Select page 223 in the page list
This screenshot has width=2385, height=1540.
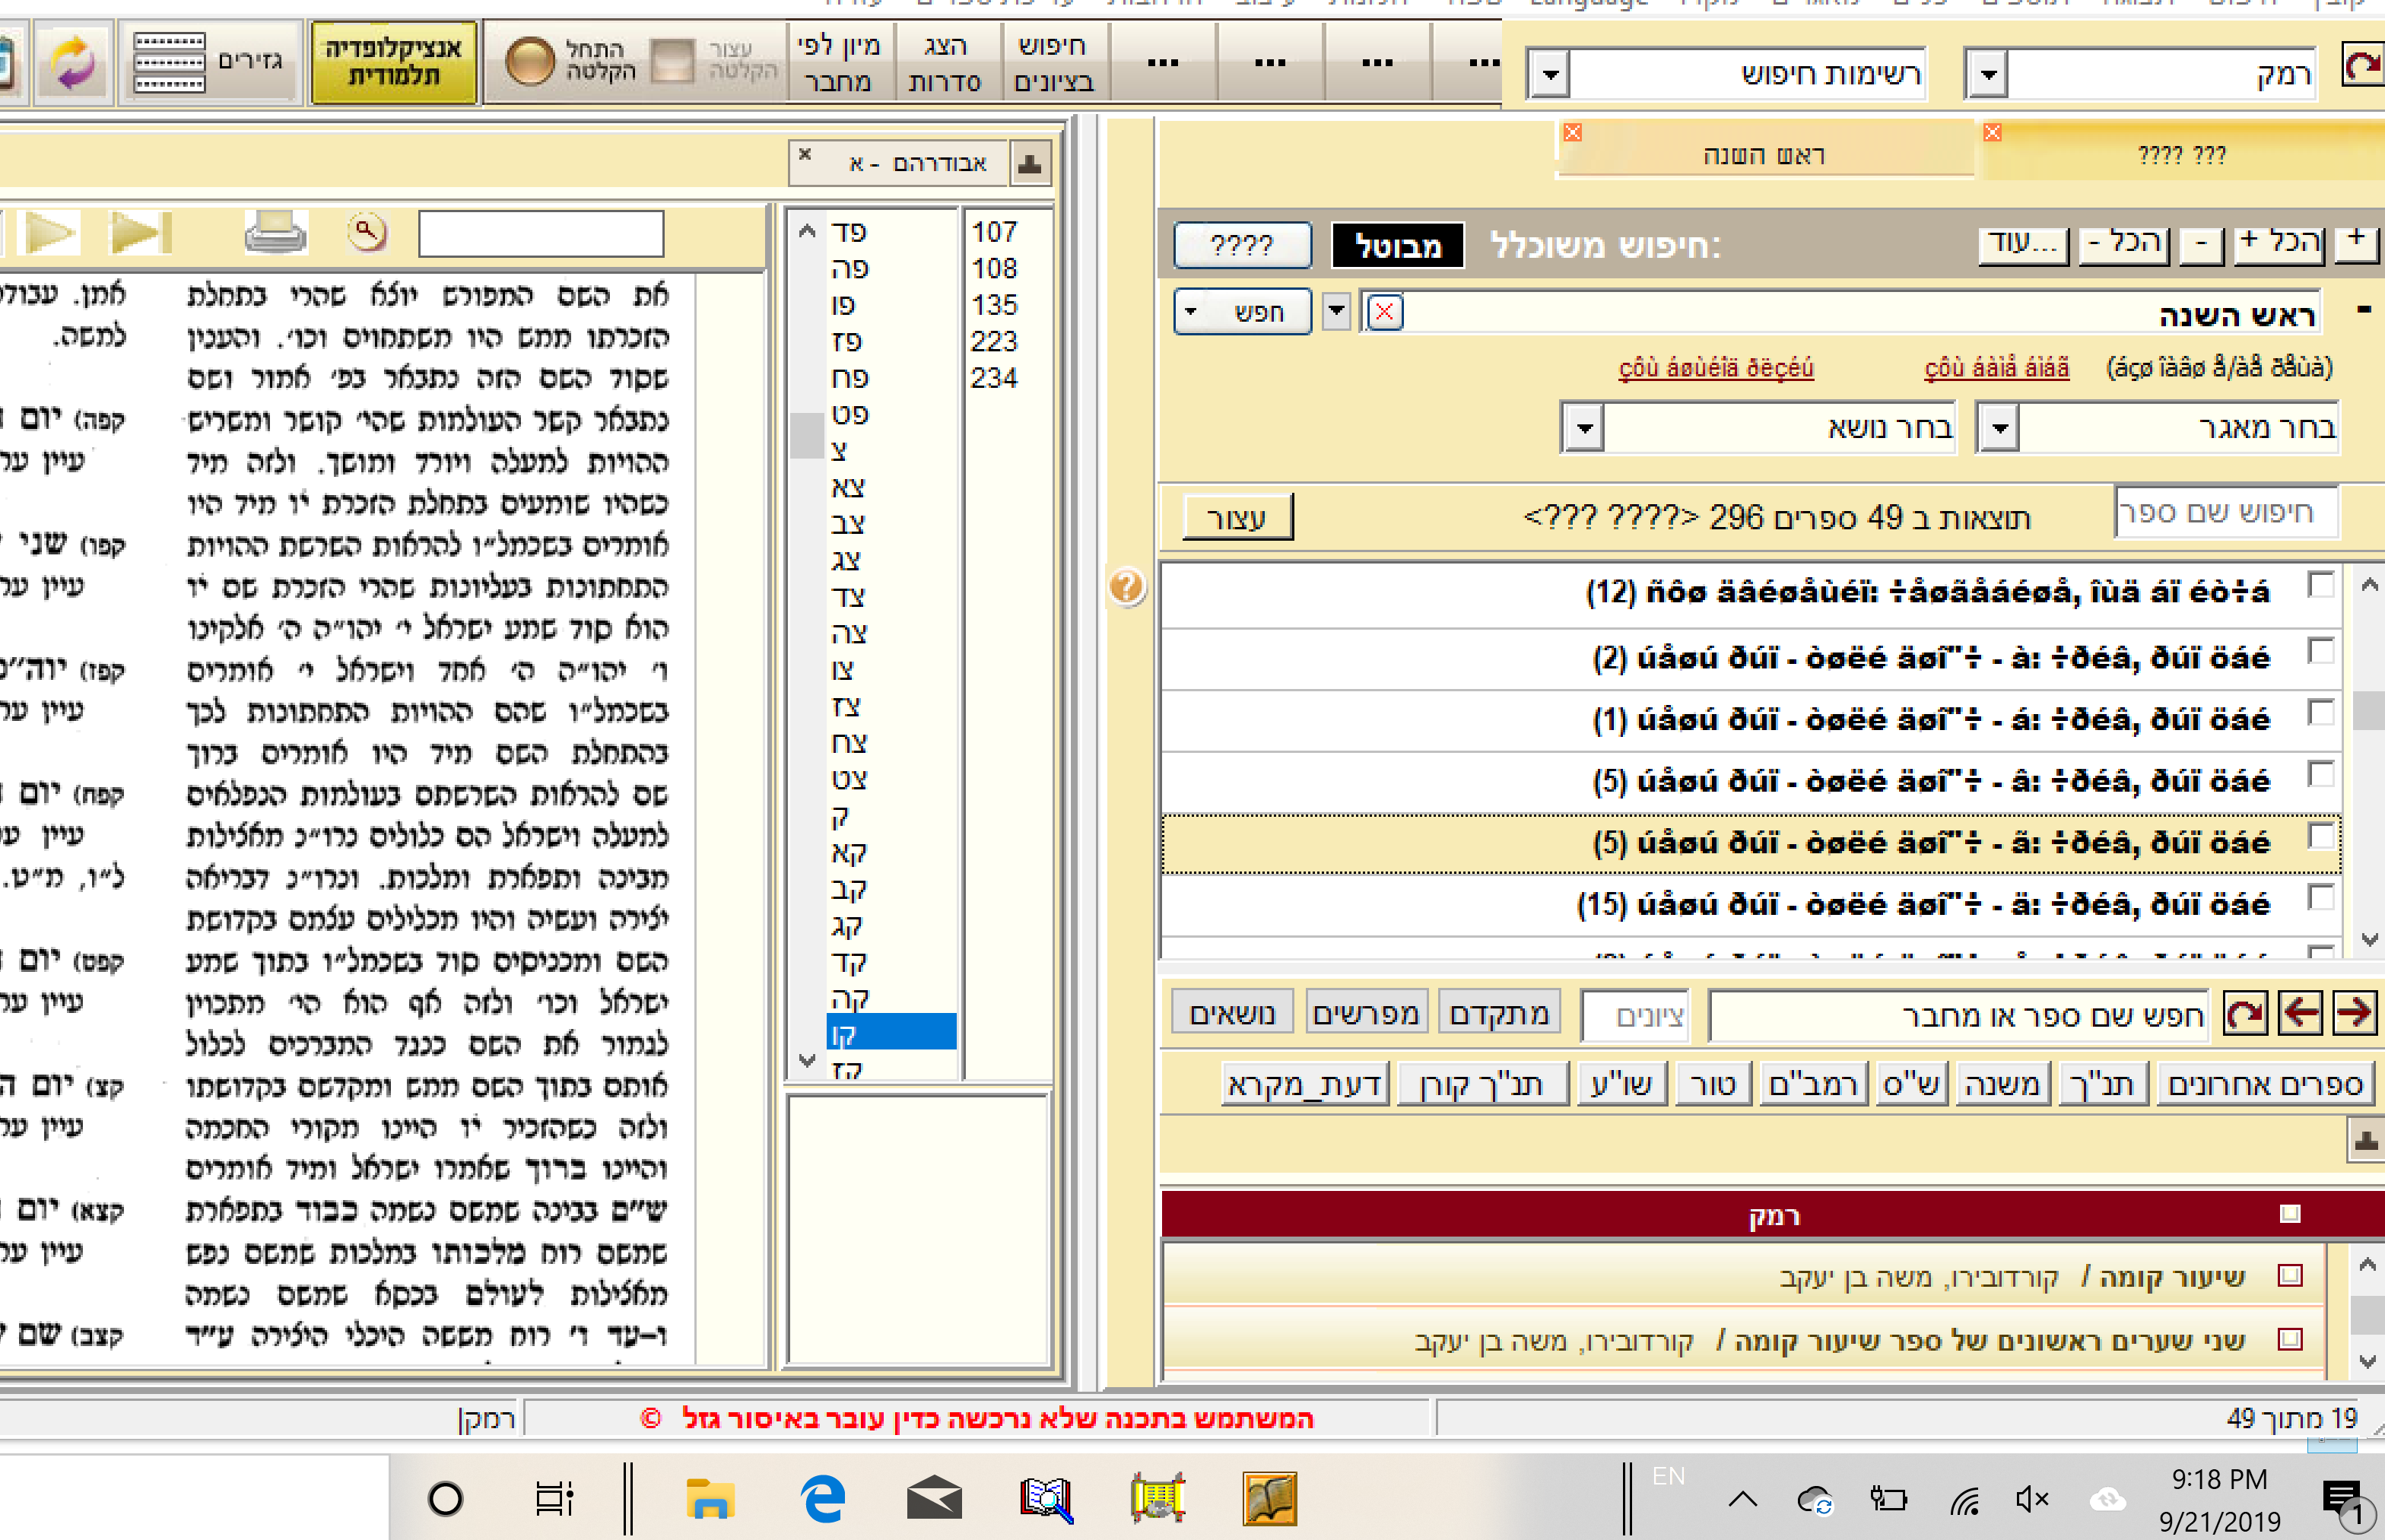[994, 342]
